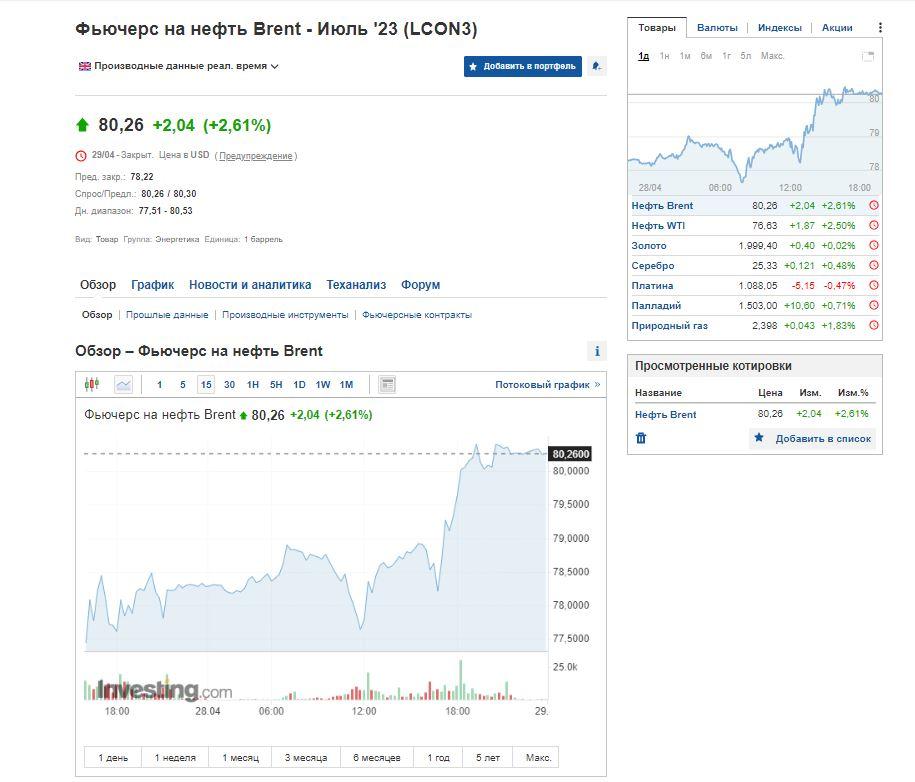
Task: Select the 6 месяцев range button below the chart
Action: pos(375,757)
